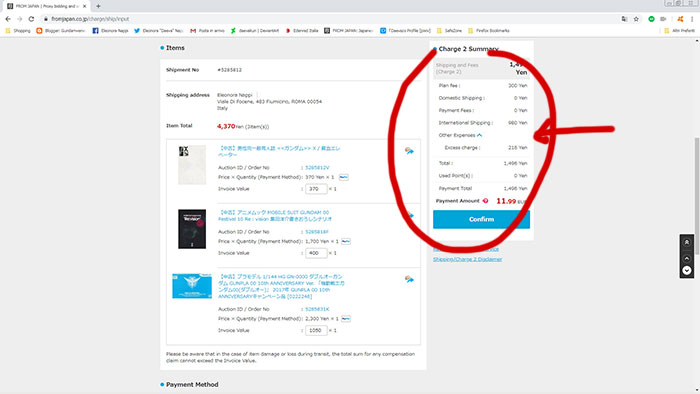Click the scroll down arrow in side widget

tap(687, 270)
